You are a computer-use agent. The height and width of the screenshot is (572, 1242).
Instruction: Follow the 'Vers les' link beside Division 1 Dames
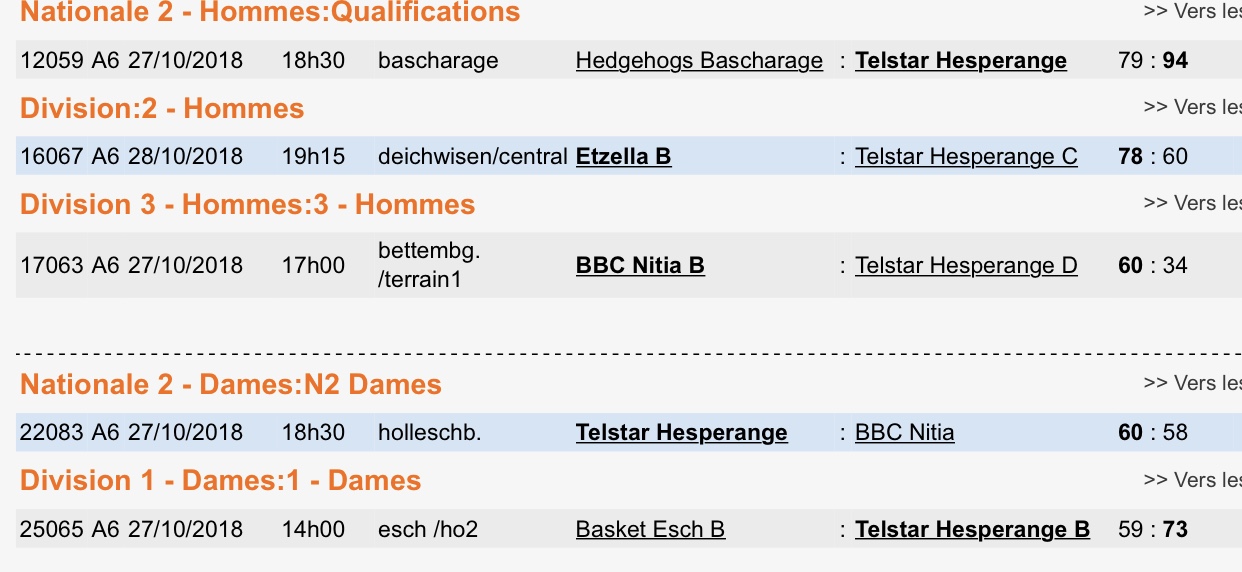pos(1192,480)
